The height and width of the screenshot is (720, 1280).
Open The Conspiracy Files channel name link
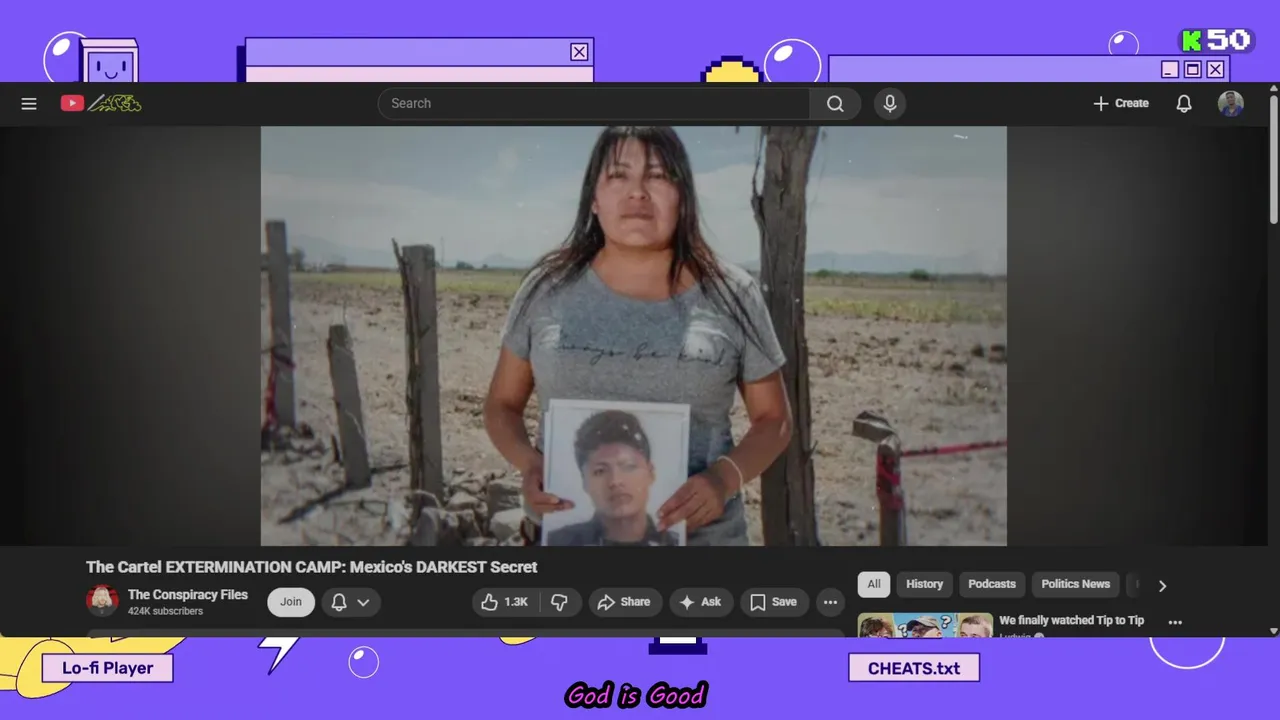(188, 594)
